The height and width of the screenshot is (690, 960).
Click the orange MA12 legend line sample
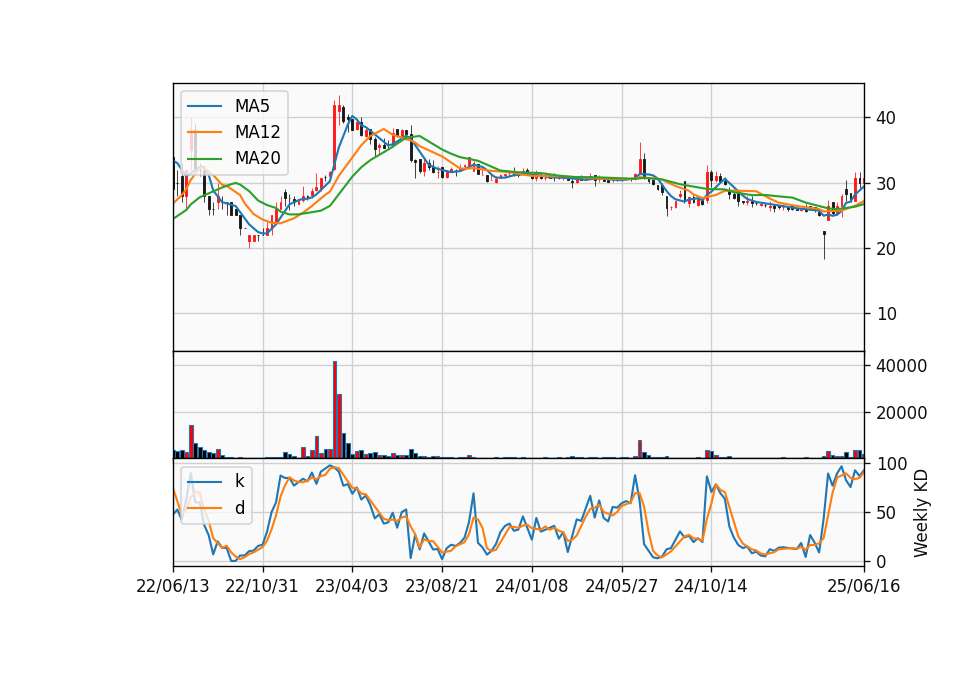[x=204, y=132]
